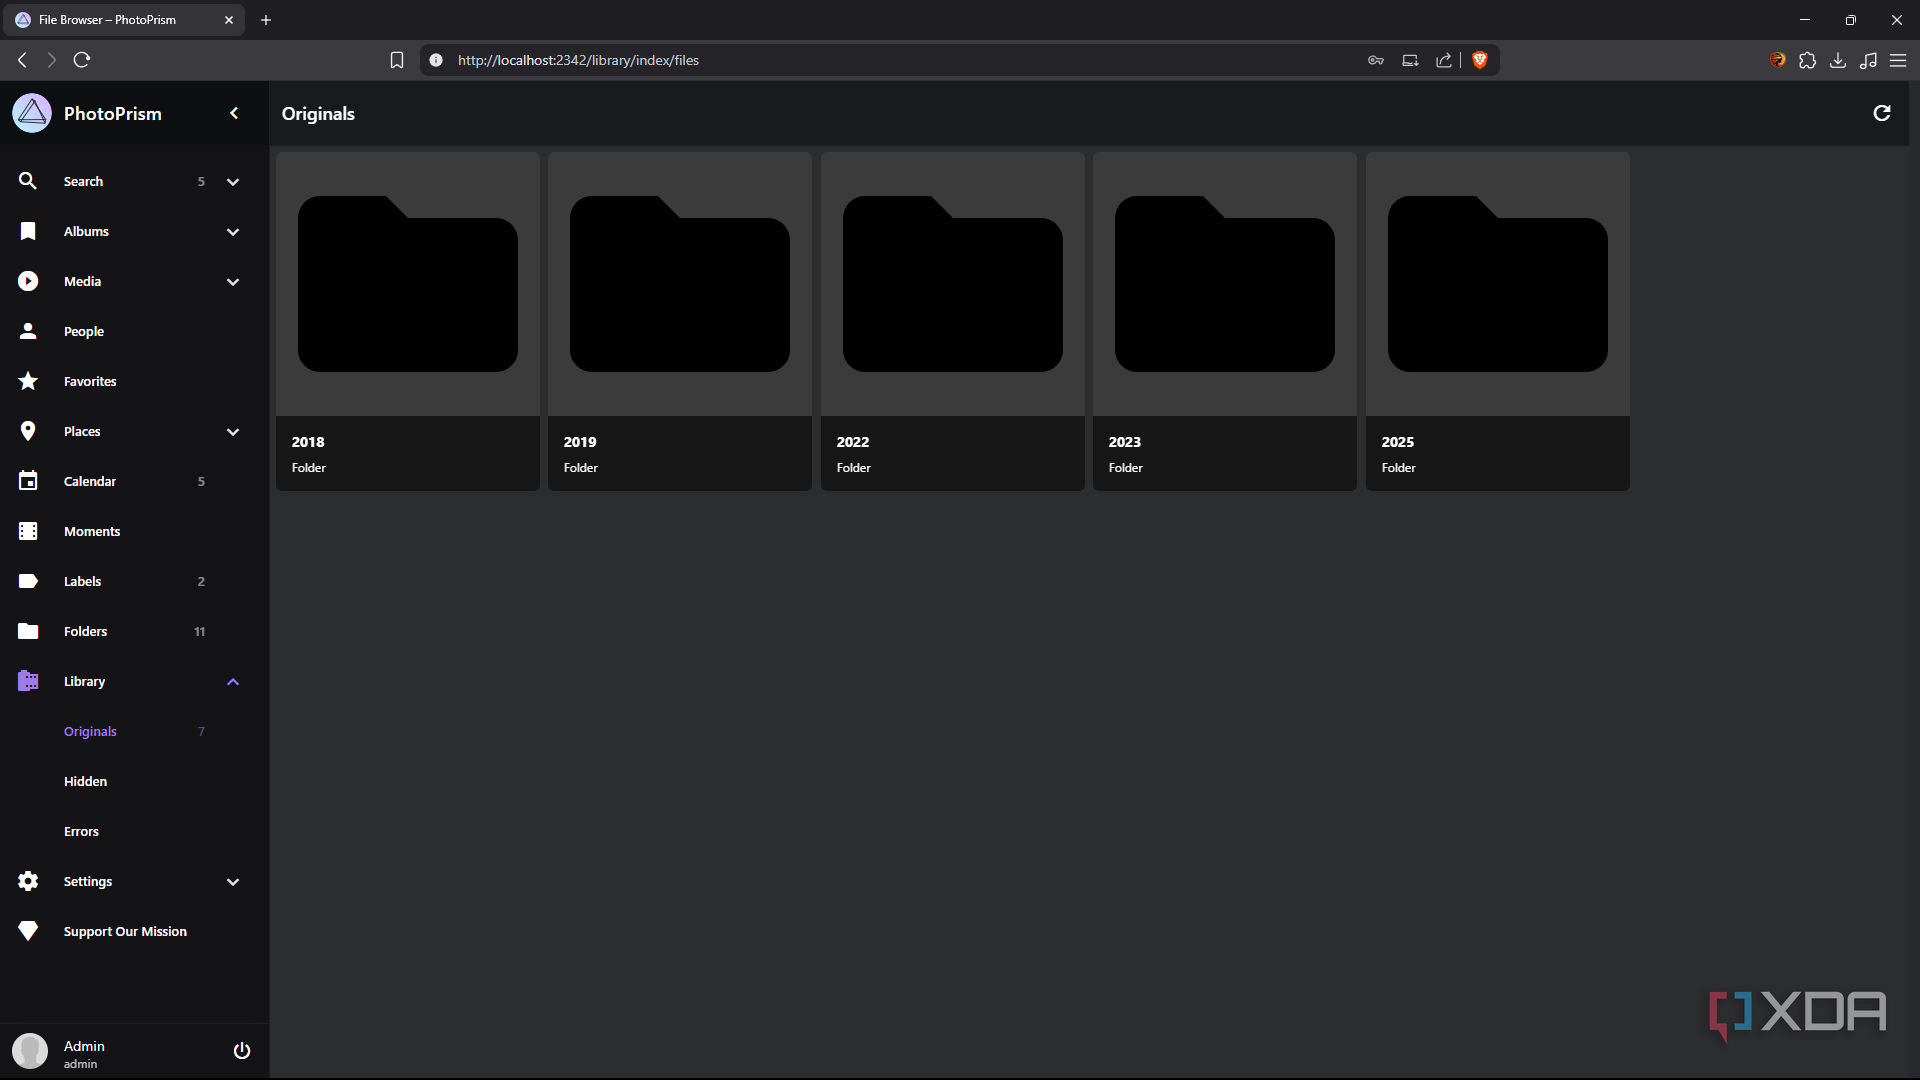1920x1080 pixels.
Task: Open Search via its magnifier icon
Action: click(28, 181)
